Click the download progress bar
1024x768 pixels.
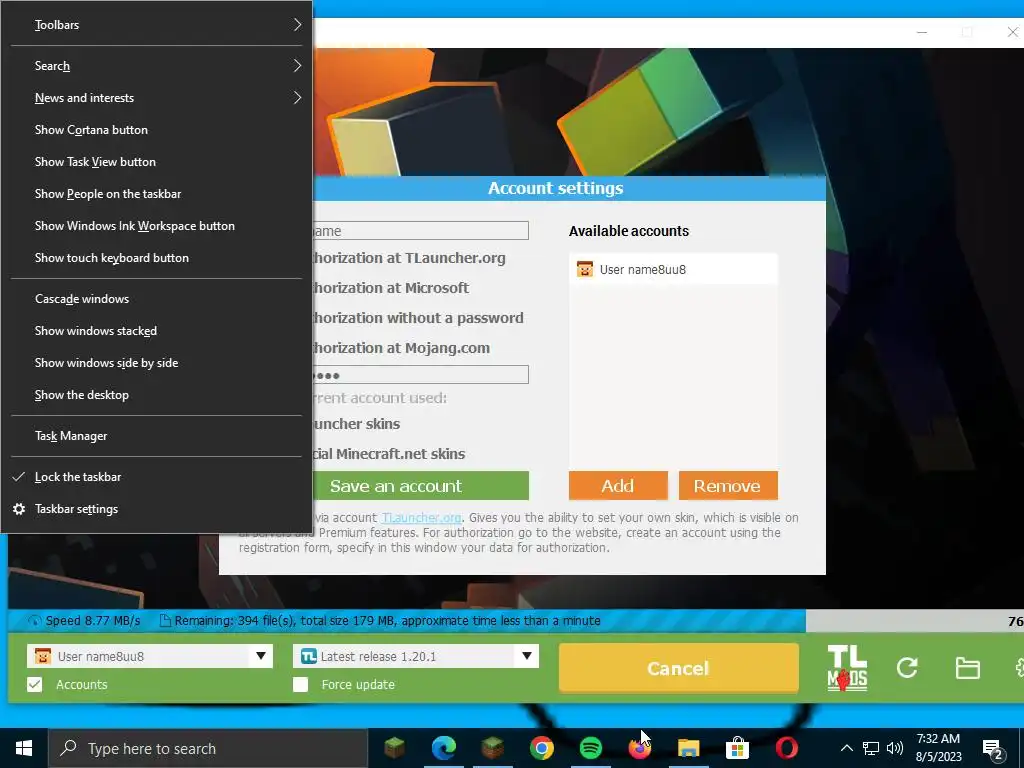click(x=516, y=620)
